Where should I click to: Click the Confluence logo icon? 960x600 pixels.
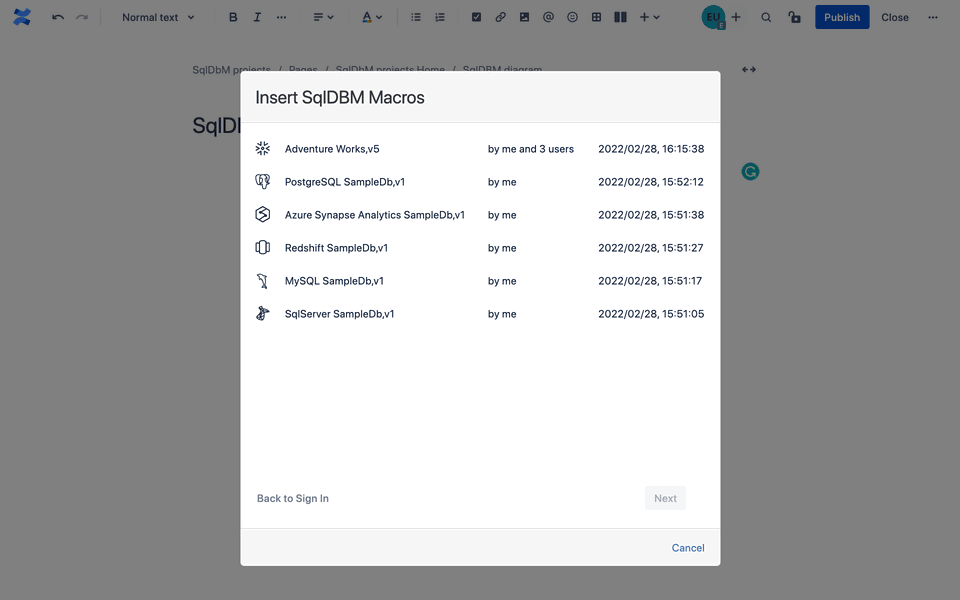22,17
